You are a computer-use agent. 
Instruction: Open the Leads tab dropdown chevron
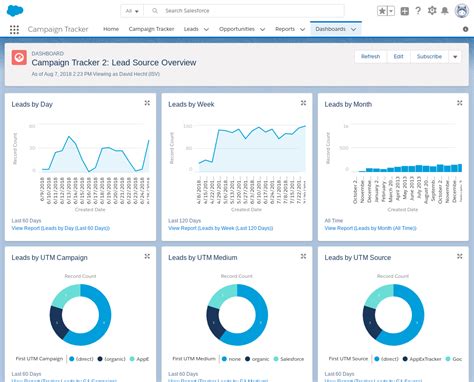pos(206,29)
